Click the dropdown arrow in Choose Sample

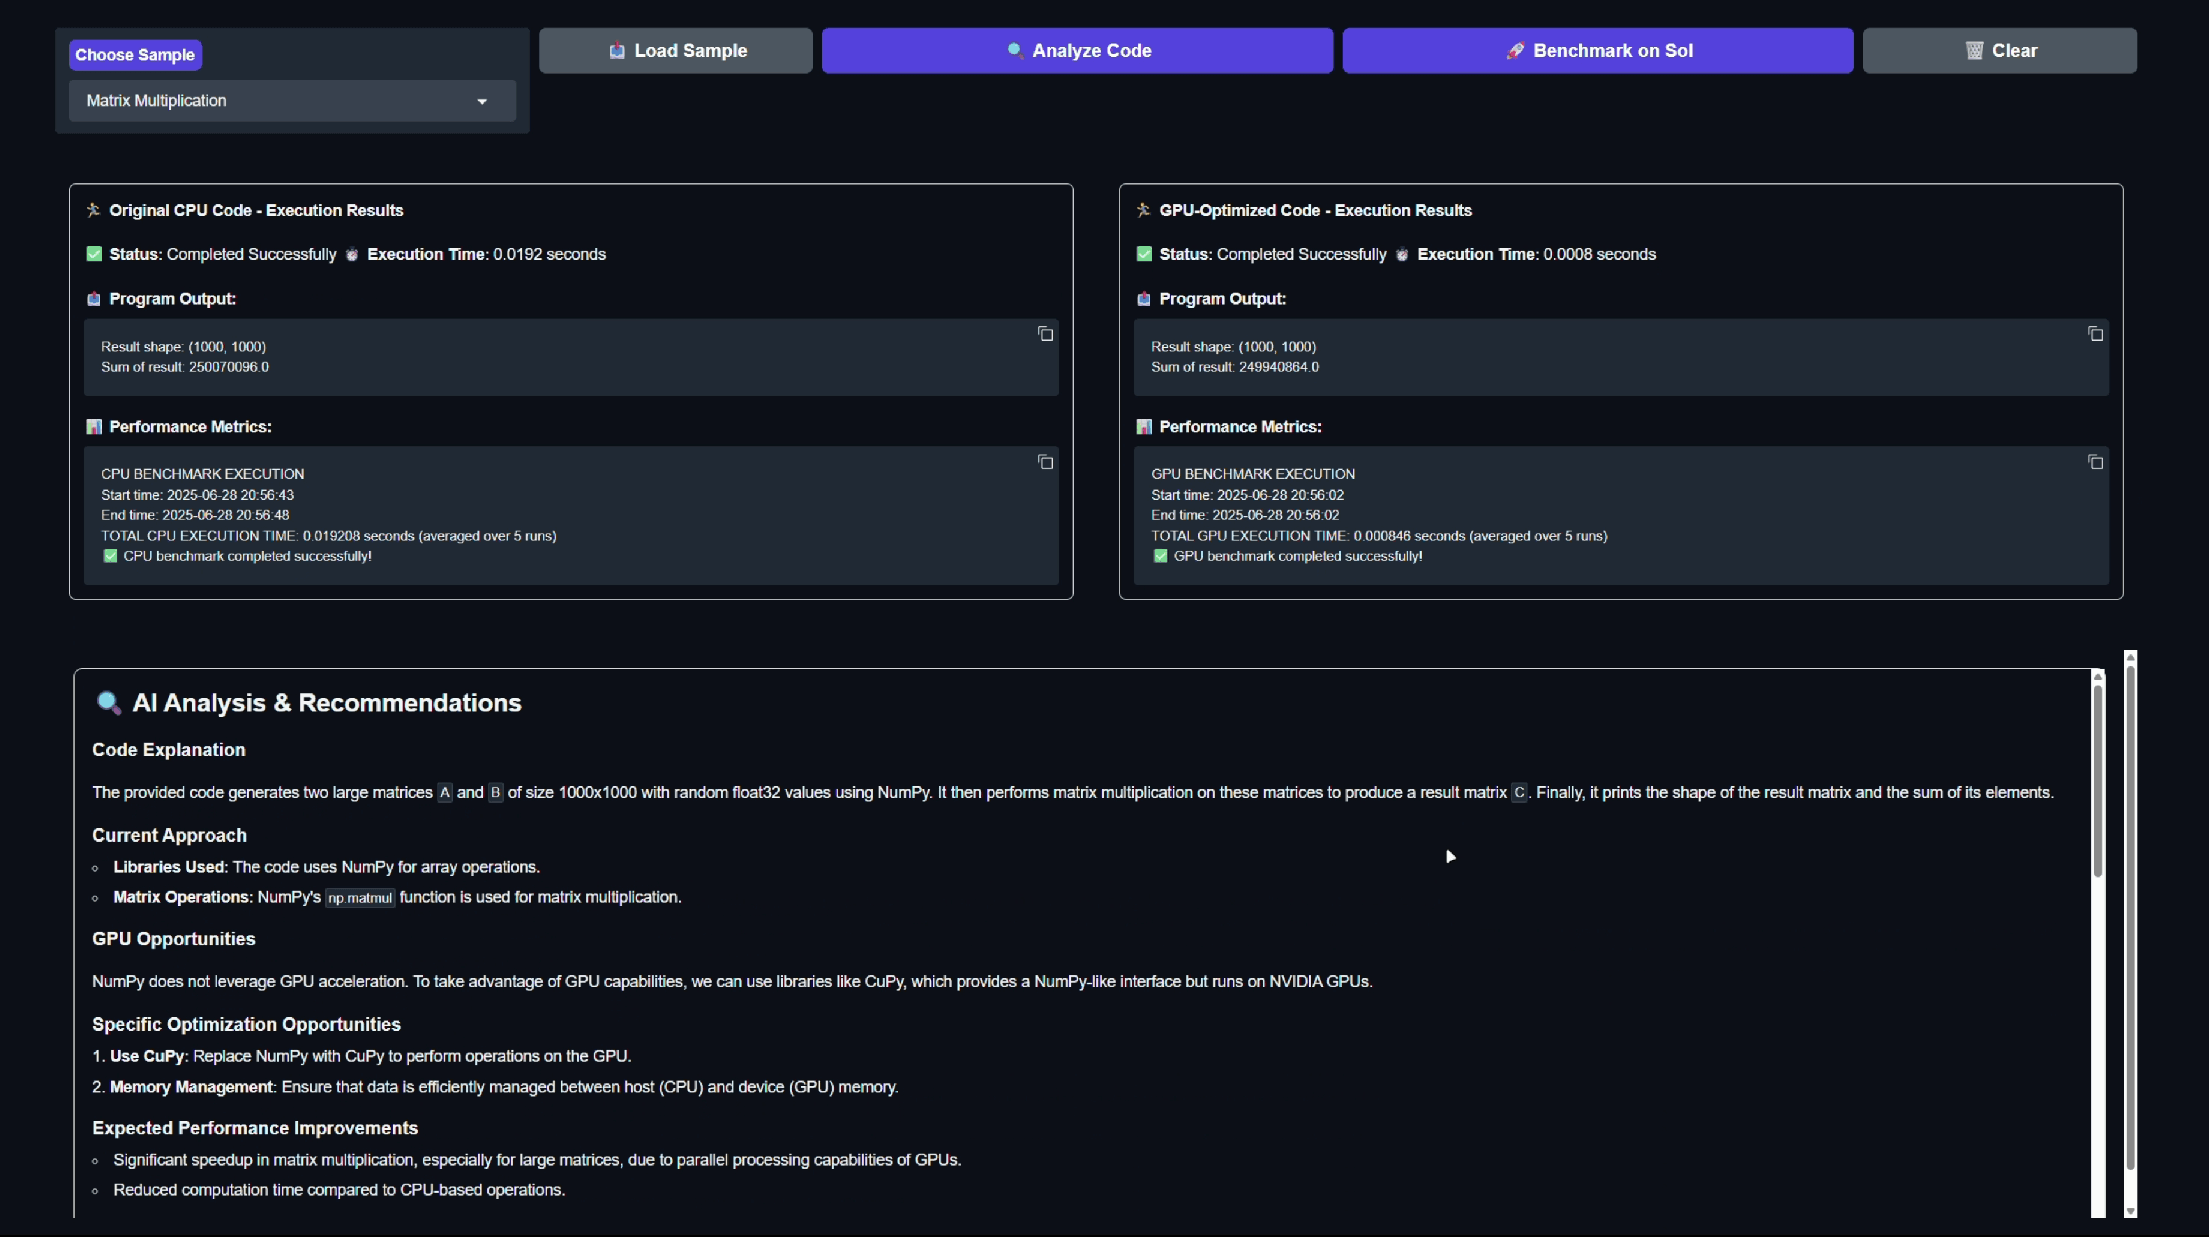(482, 102)
